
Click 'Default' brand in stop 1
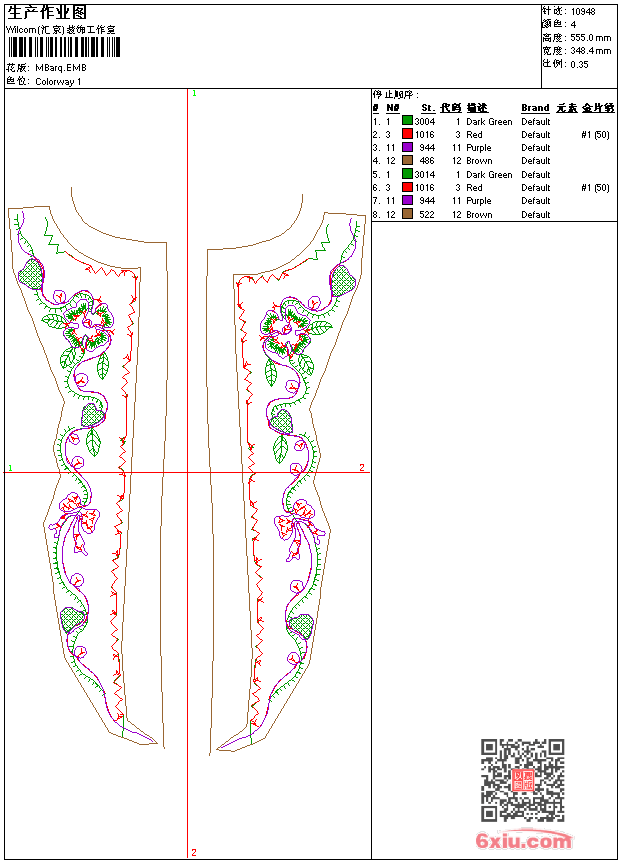coord(536,121)
